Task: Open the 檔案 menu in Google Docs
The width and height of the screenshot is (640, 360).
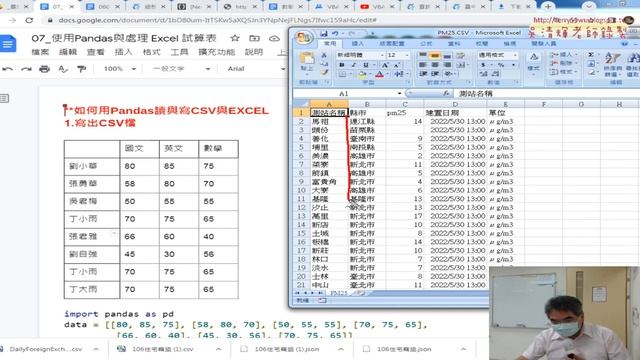Action: (x=40, y=52)
